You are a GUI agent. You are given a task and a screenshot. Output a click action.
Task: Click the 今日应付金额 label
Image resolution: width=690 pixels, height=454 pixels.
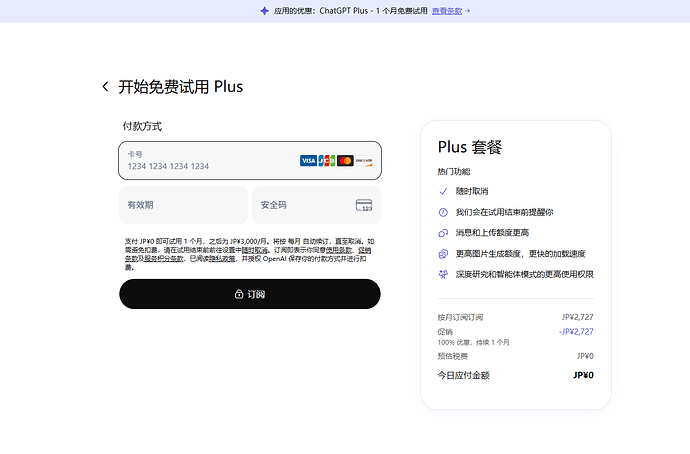pyautogui.click(x=463, y=375)
